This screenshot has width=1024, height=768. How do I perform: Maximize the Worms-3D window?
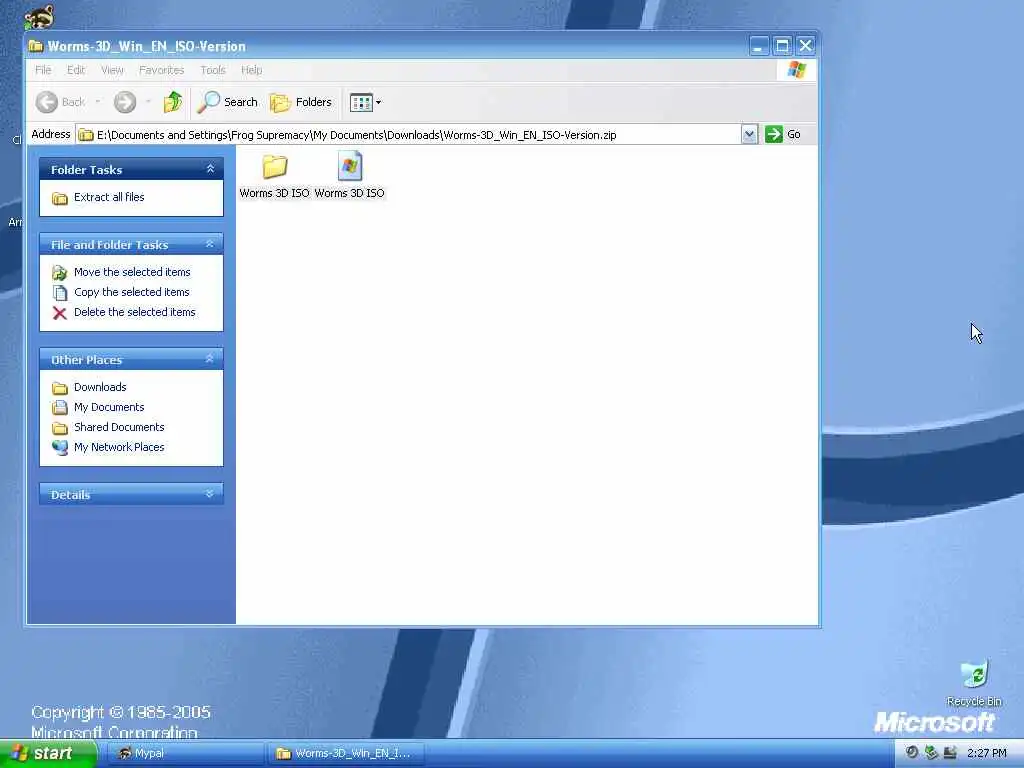point(782,46)
